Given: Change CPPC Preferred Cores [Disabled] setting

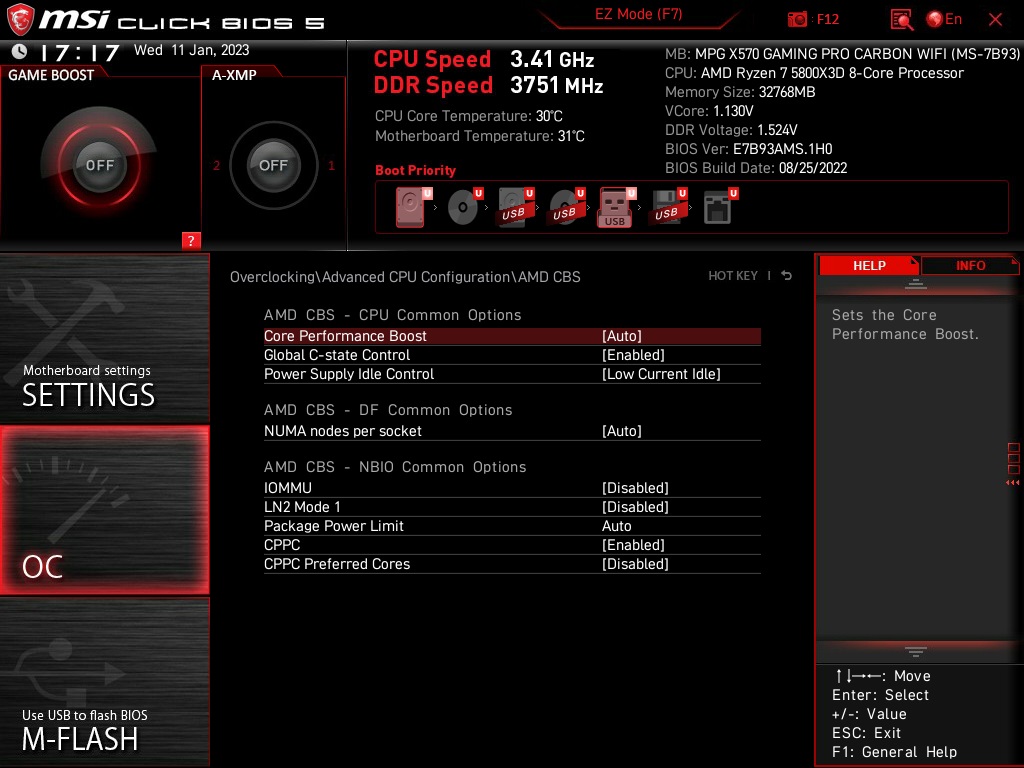Looking at the screenshot, I should [635, 564].
